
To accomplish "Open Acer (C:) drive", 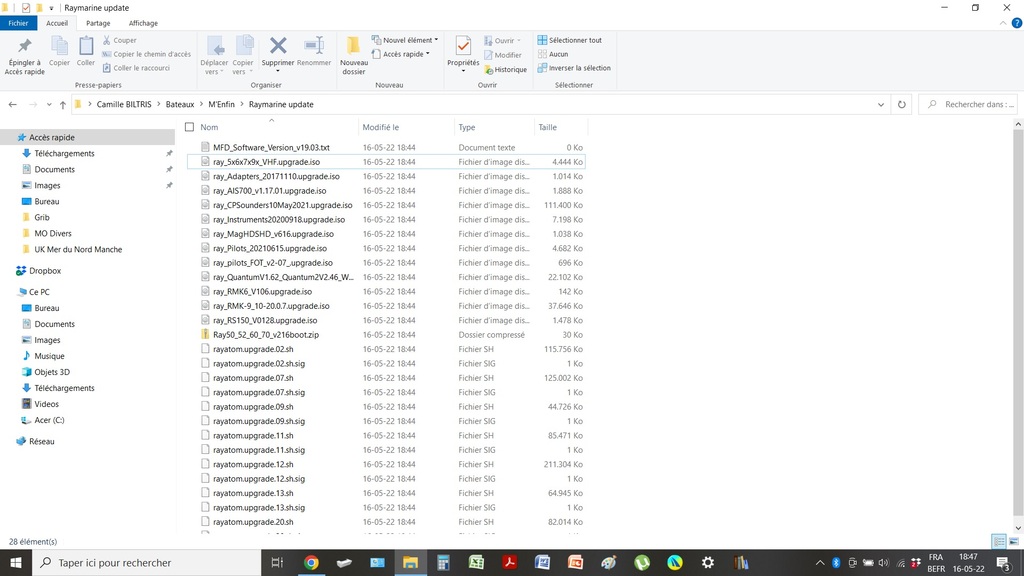I will (49, 420).
